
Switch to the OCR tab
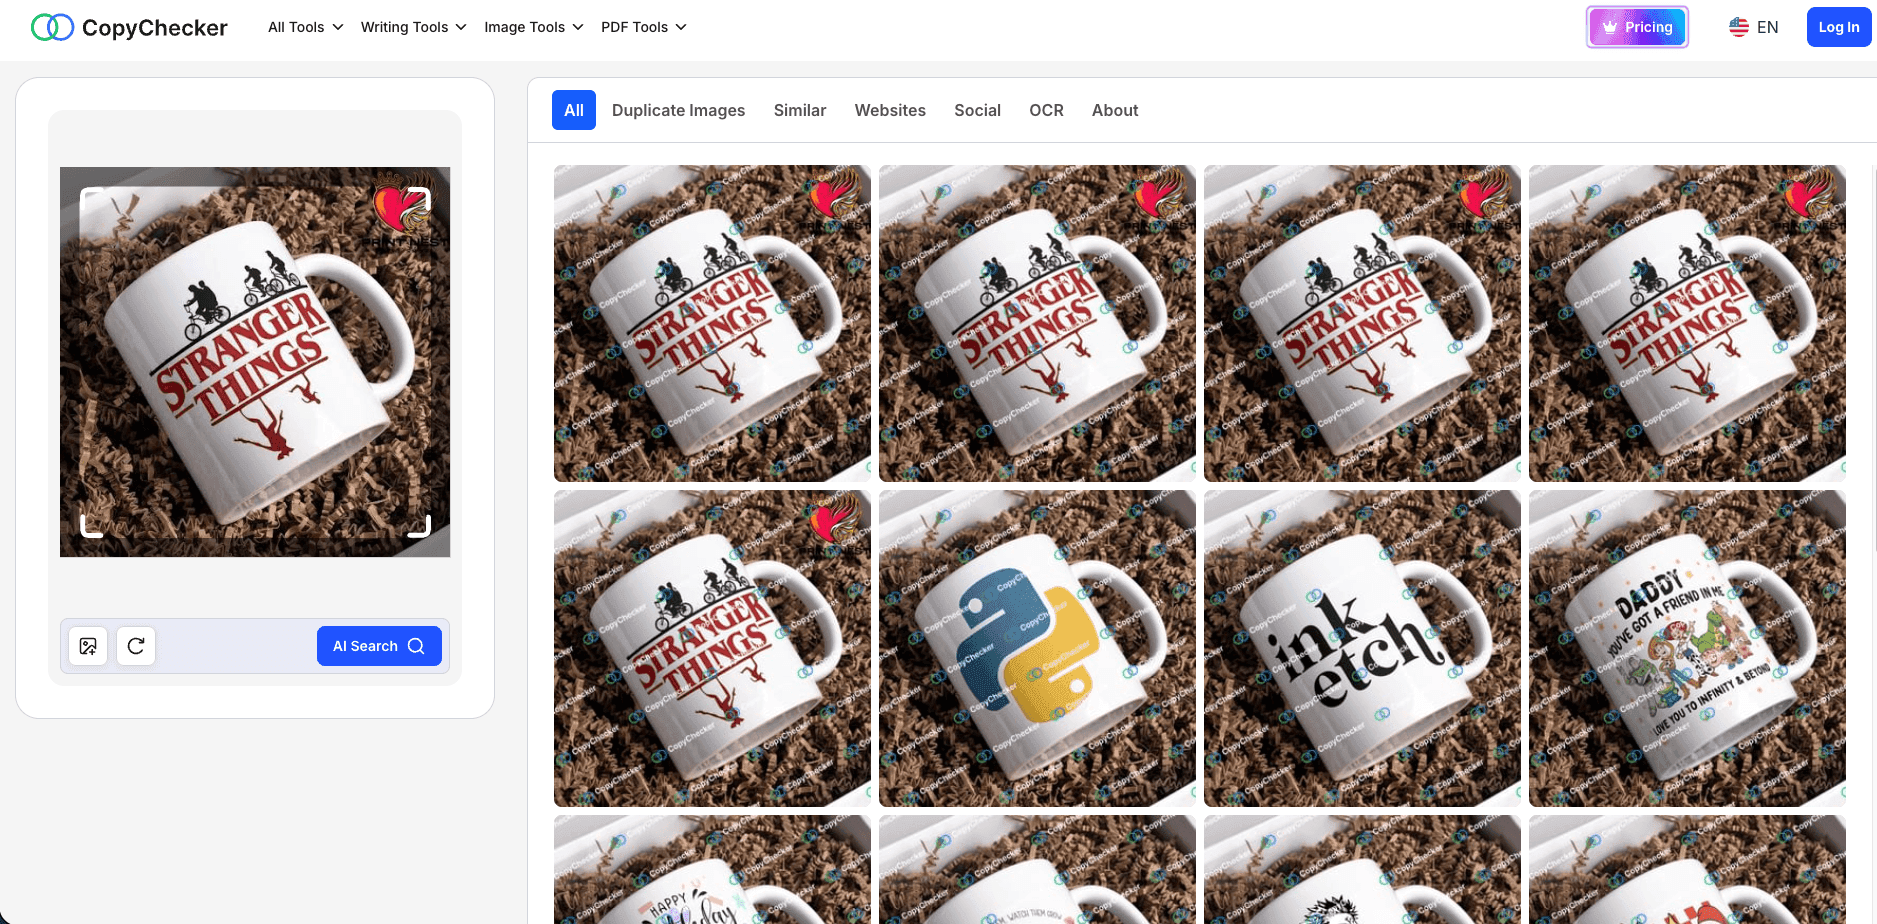1046,110
